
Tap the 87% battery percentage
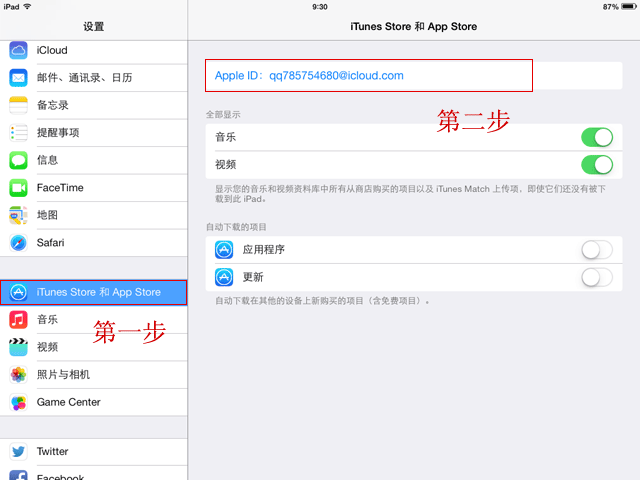pos(611,7)
